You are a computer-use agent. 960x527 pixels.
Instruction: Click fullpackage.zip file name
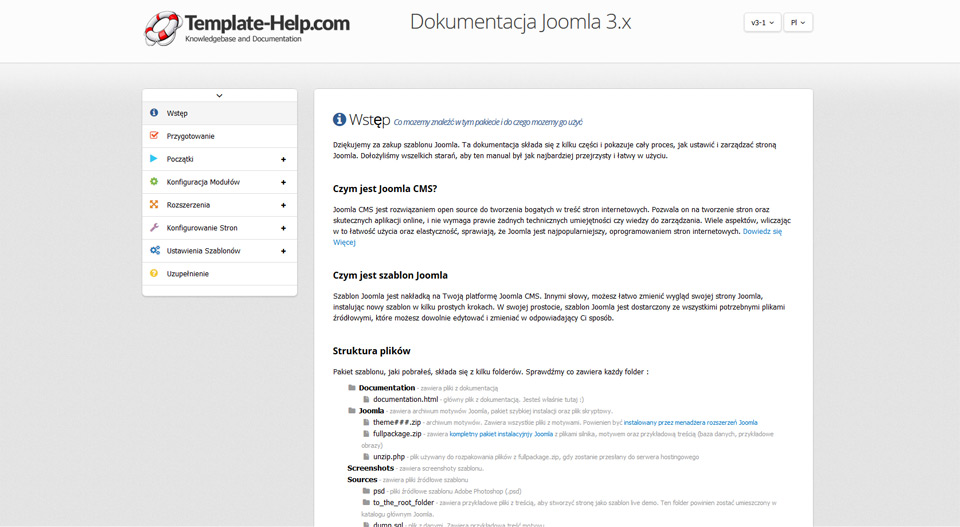click(397, 434)
